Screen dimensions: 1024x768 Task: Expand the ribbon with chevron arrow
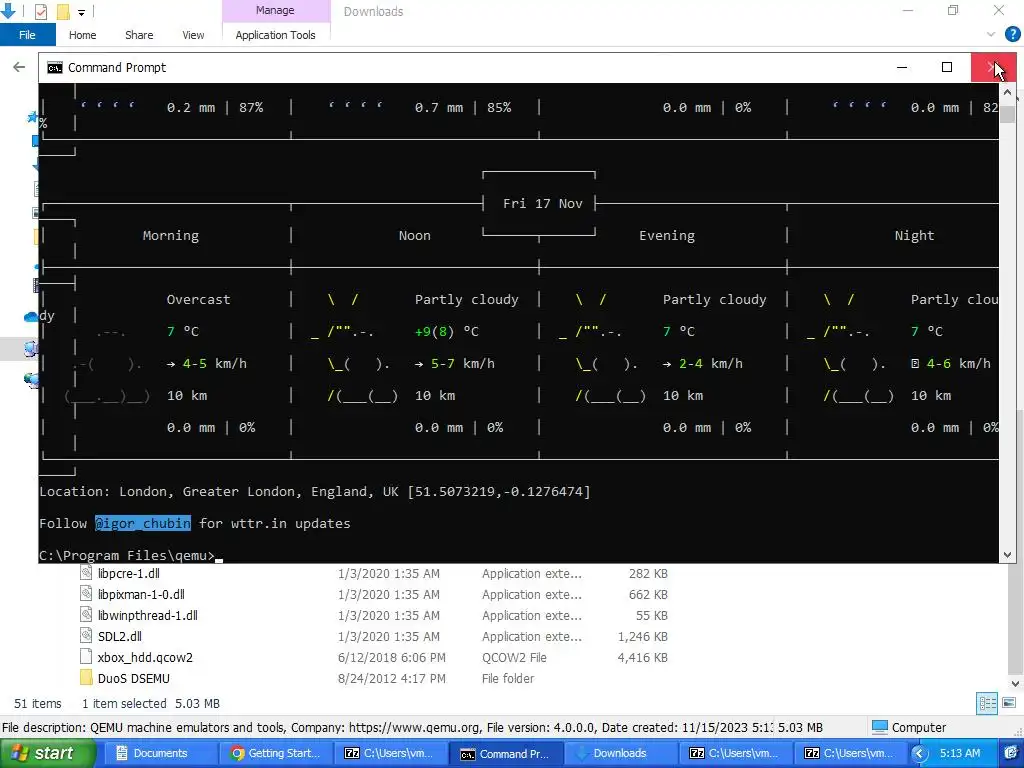[991, 35]
